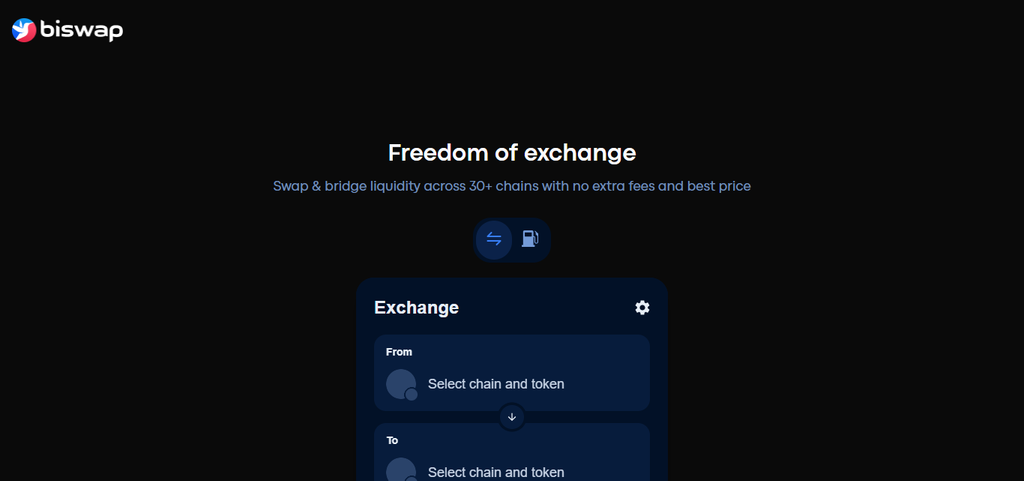Viewport: 1024px width, 481px height.
Task: Click the swap & bridge liquidity subtitle
Action: pos(512,186)
